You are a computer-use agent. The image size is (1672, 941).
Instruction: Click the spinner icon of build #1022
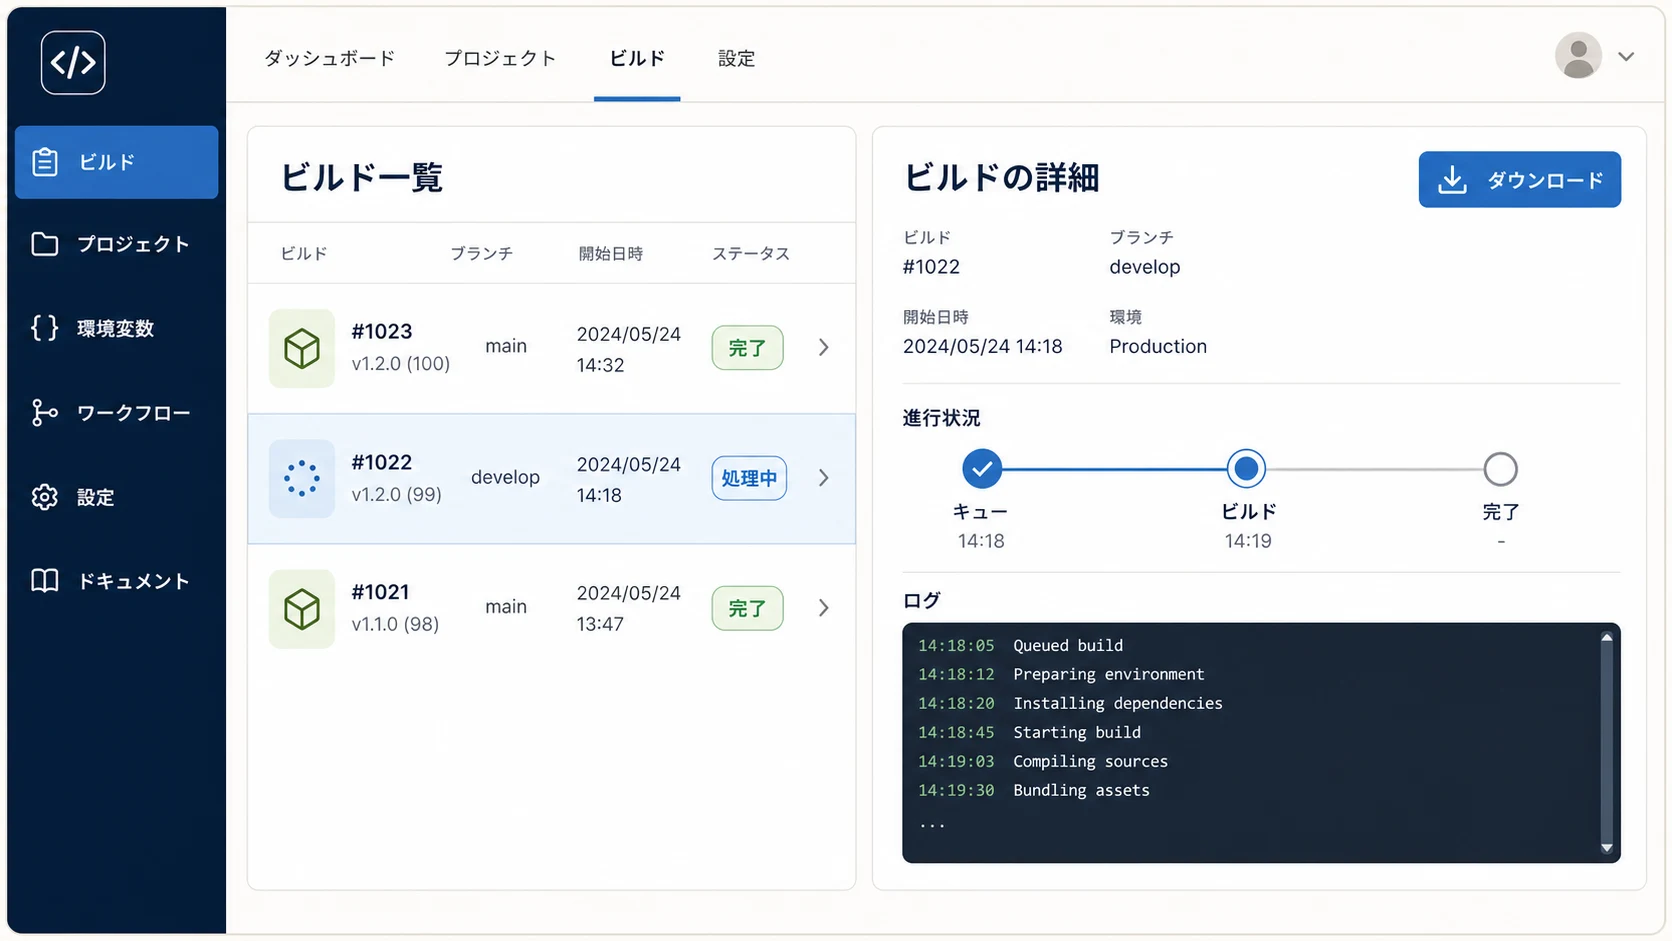pos(302,478)
